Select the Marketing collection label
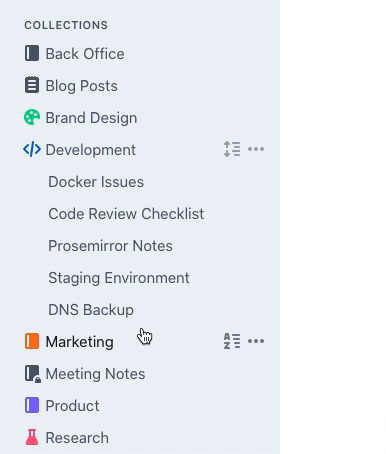Image resolution: width=386 pixels, height=454 pixels. [80, 342]
